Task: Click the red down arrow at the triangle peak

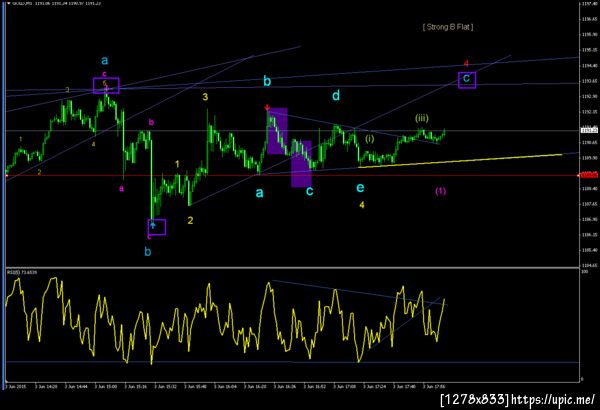Action: tap(267, 108)
